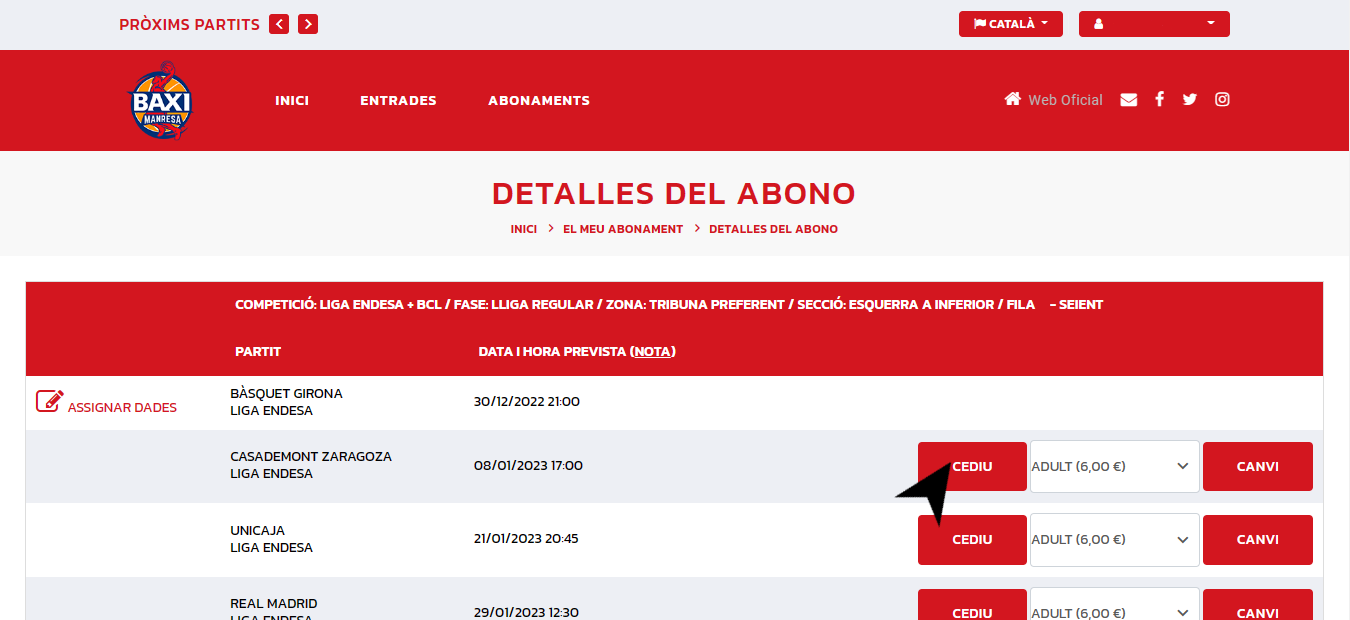1350x620 pixels.
Task: Click Cediu for Real Madrid match
Action: [x=972, y=605]
